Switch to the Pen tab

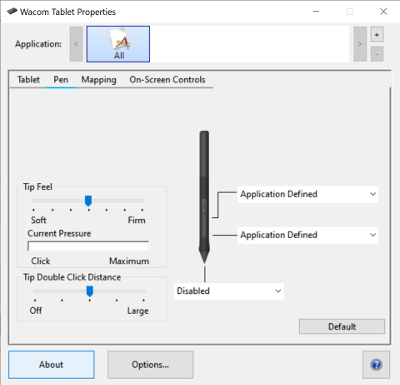pos(61,80)
